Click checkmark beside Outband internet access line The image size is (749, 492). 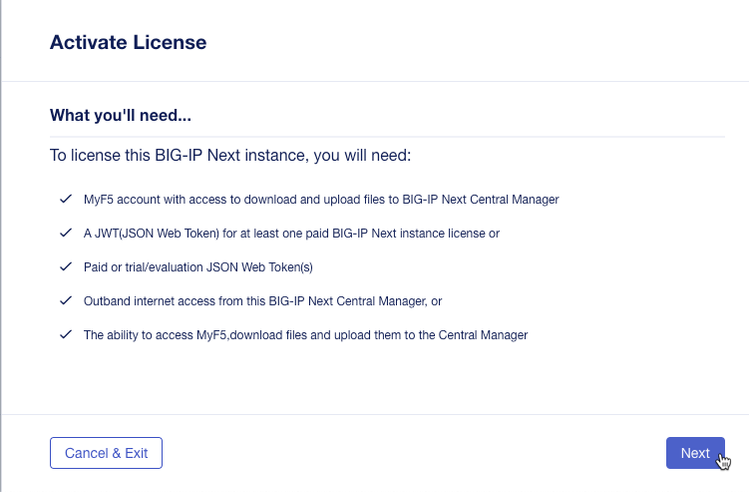click(x=65, y=300)
